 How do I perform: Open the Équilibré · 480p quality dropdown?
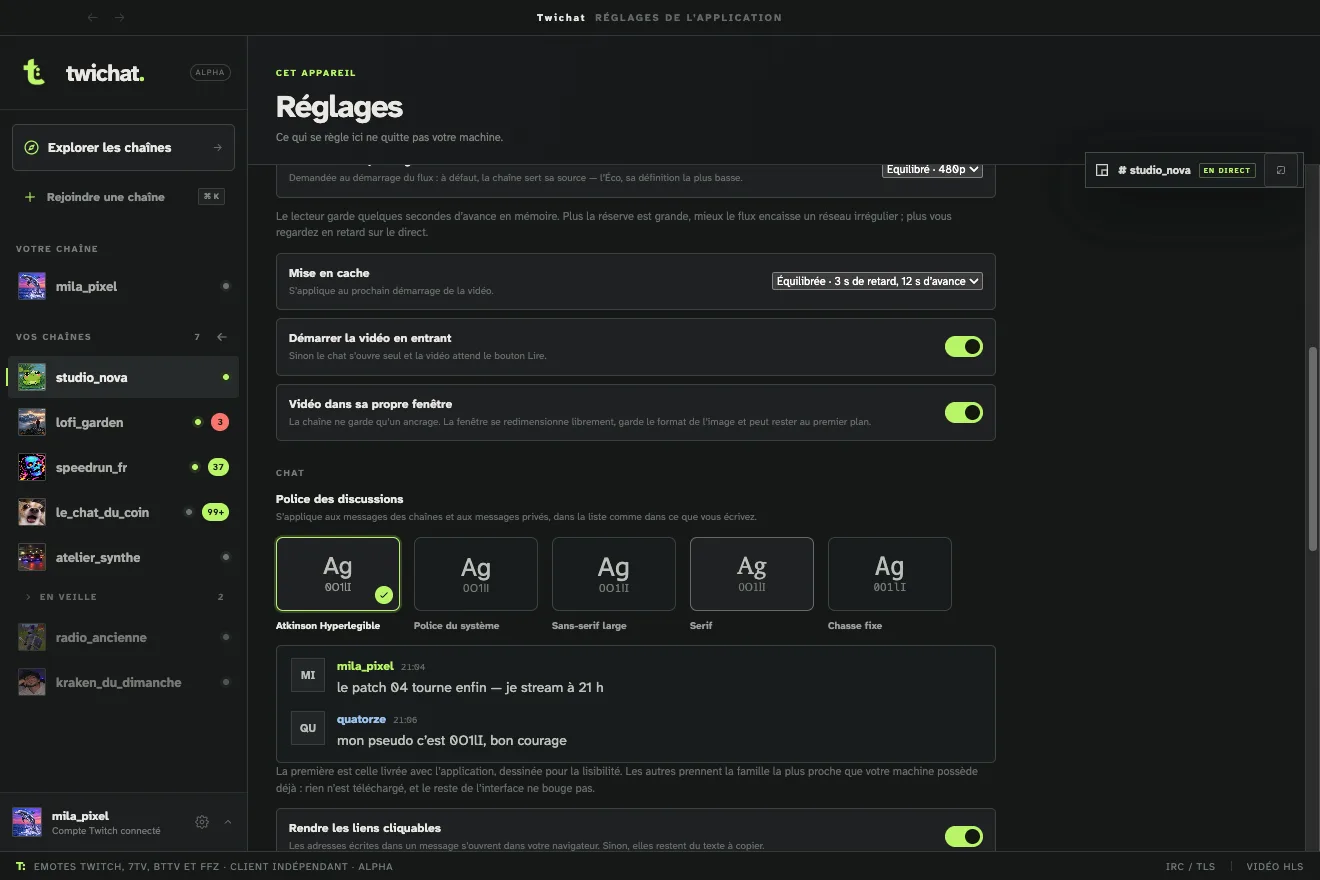(932, 170)
